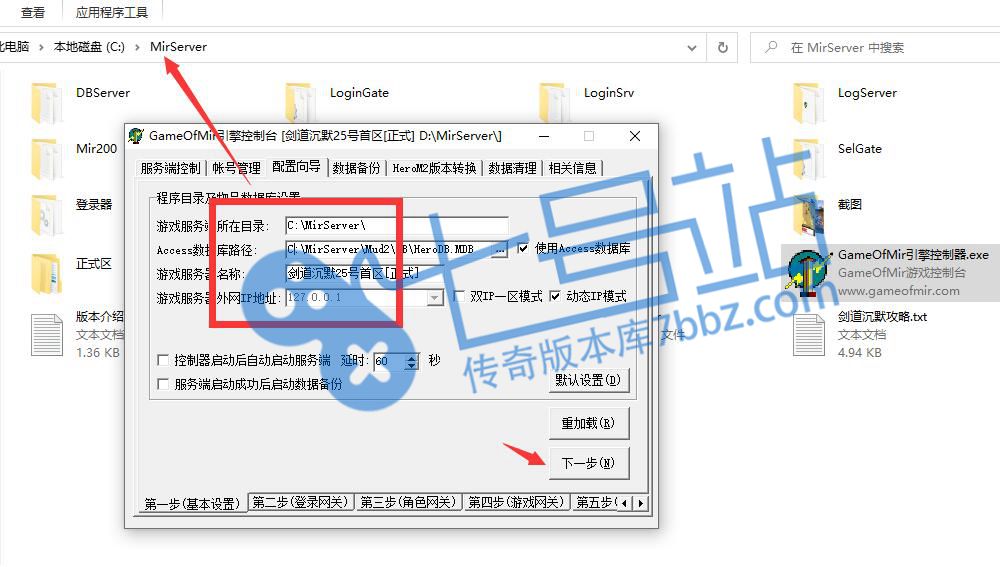Open the 外网IP地址 combo box dropdown
The width and height of the screenshot is (1000, 567).
click(435, 298)
